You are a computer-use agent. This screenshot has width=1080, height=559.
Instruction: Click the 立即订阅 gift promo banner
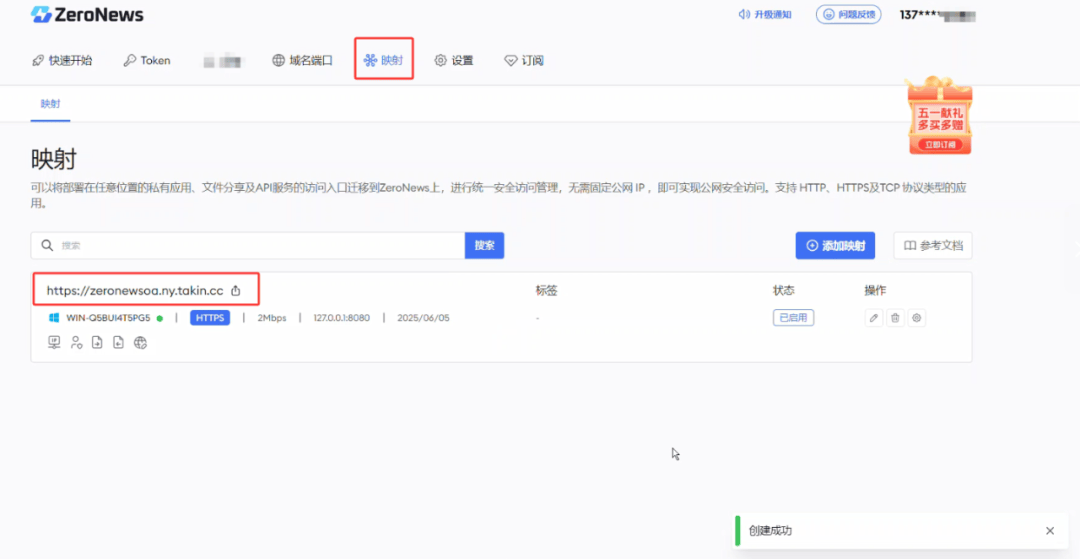tap(939, 115)
